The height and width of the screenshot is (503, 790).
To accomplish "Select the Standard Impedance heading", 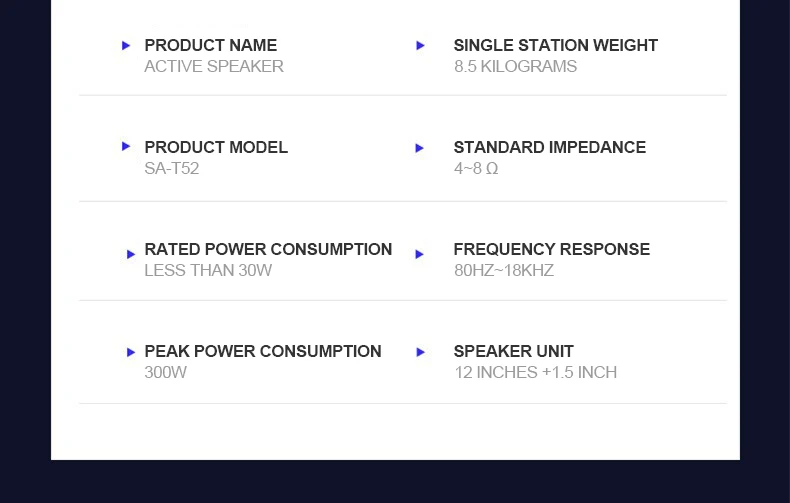I will click(550, 147).
